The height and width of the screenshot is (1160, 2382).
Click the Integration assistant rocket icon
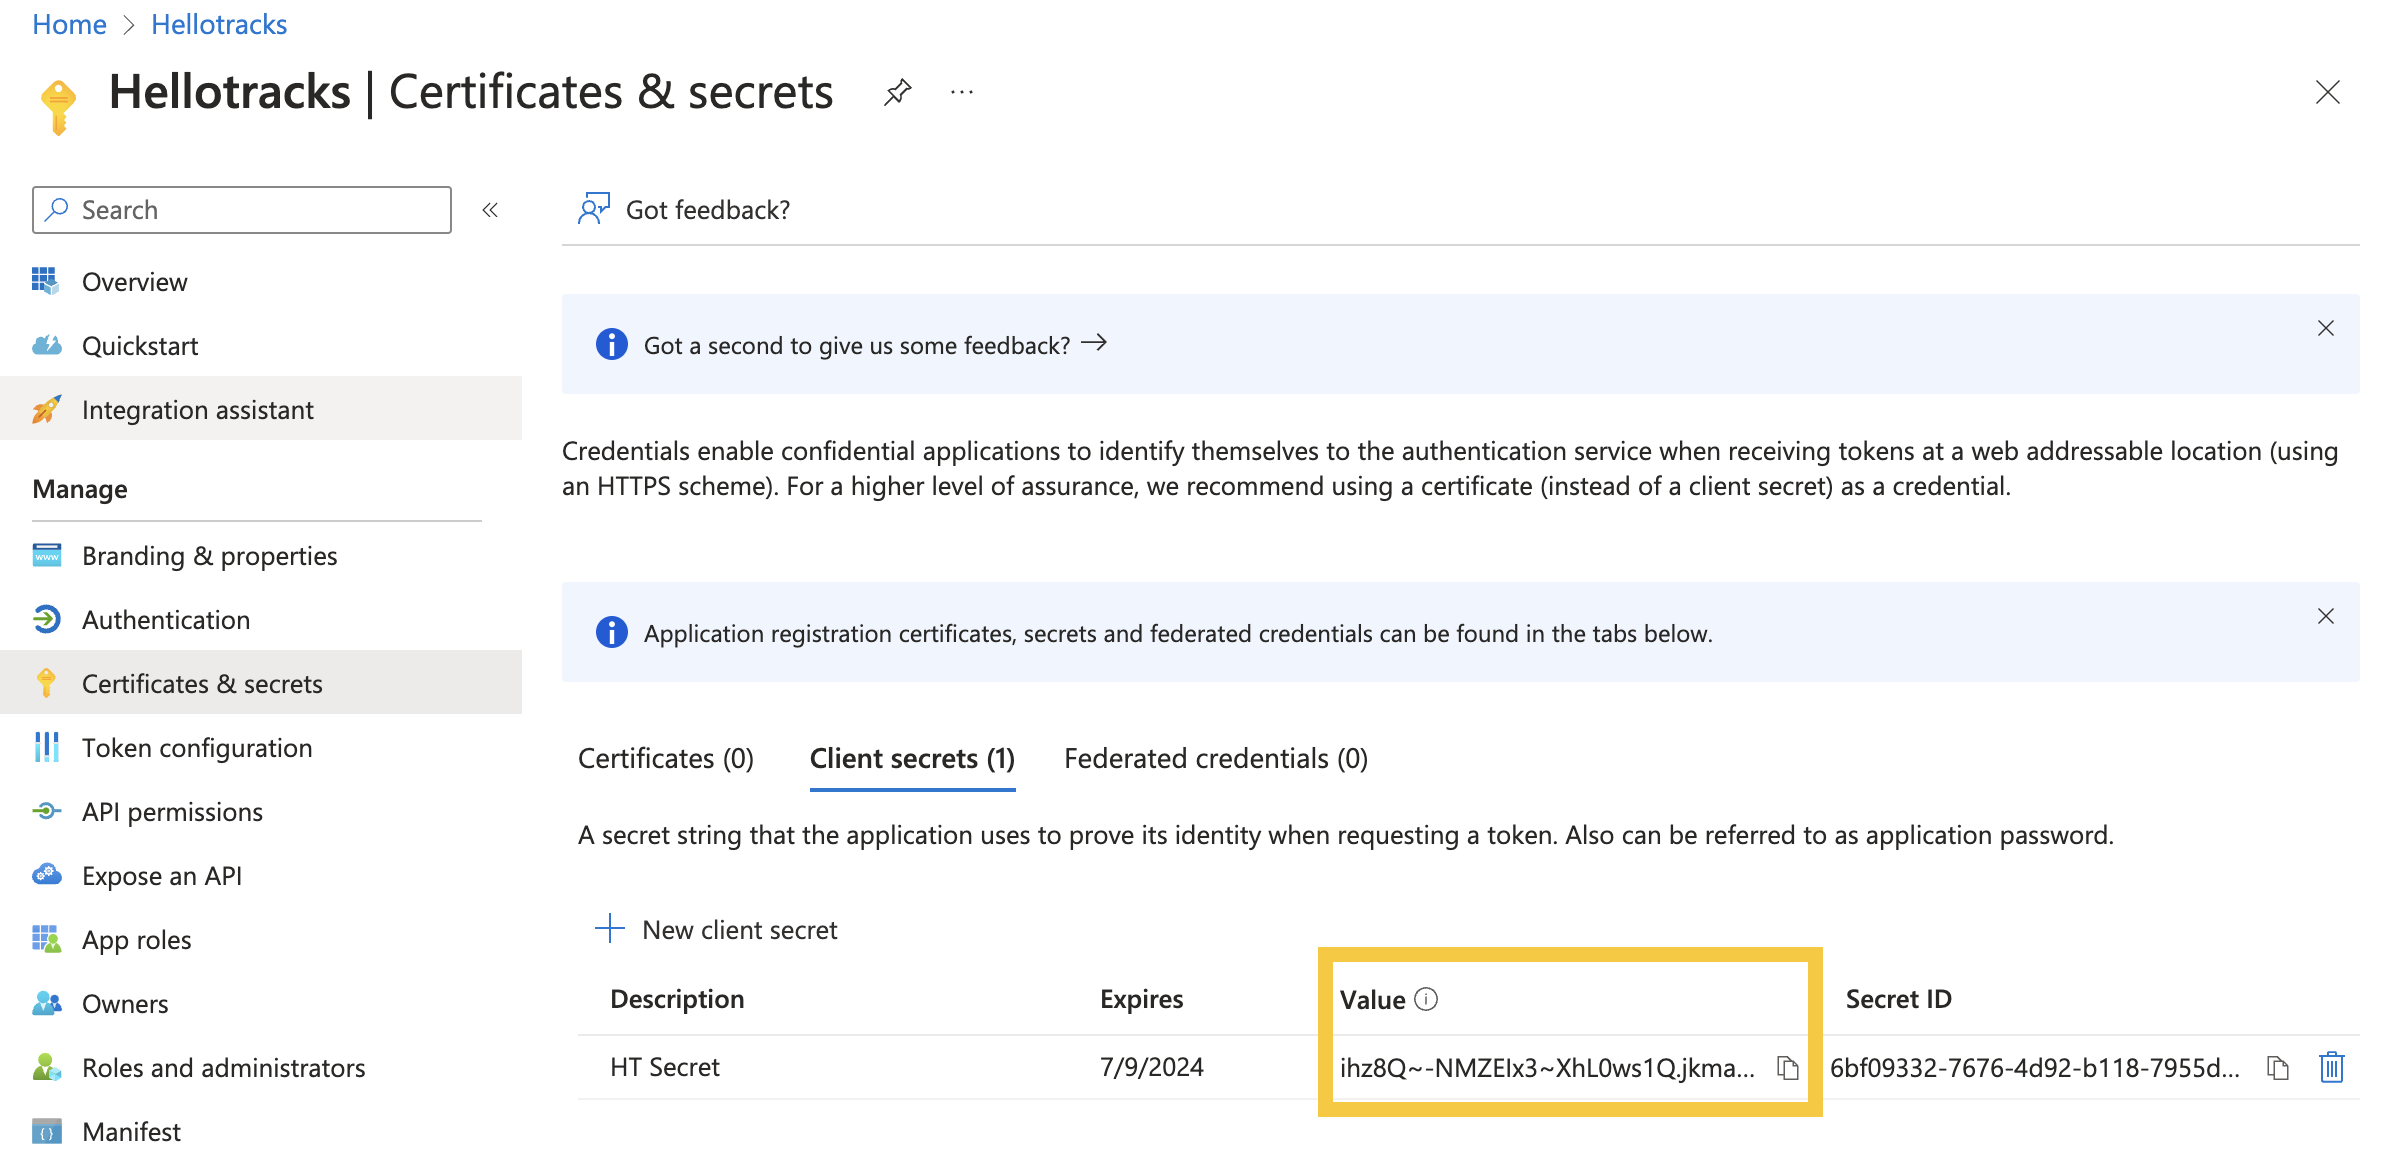click(46, 409)
